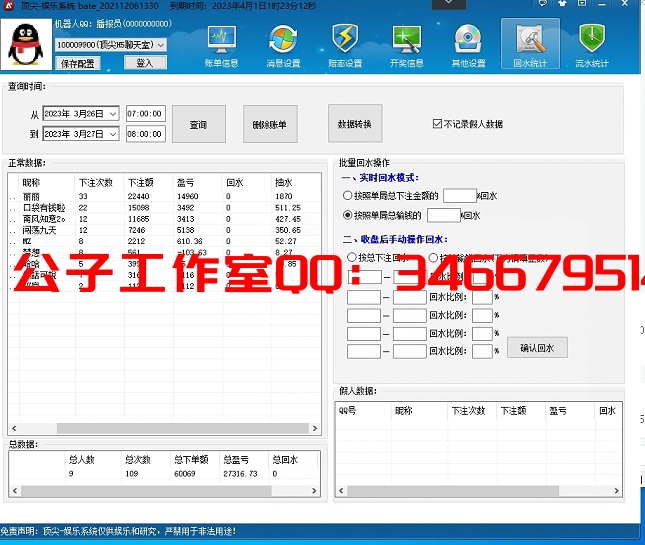
Task: Select 按照单局总输钱的 radio option
Action: 348,215
